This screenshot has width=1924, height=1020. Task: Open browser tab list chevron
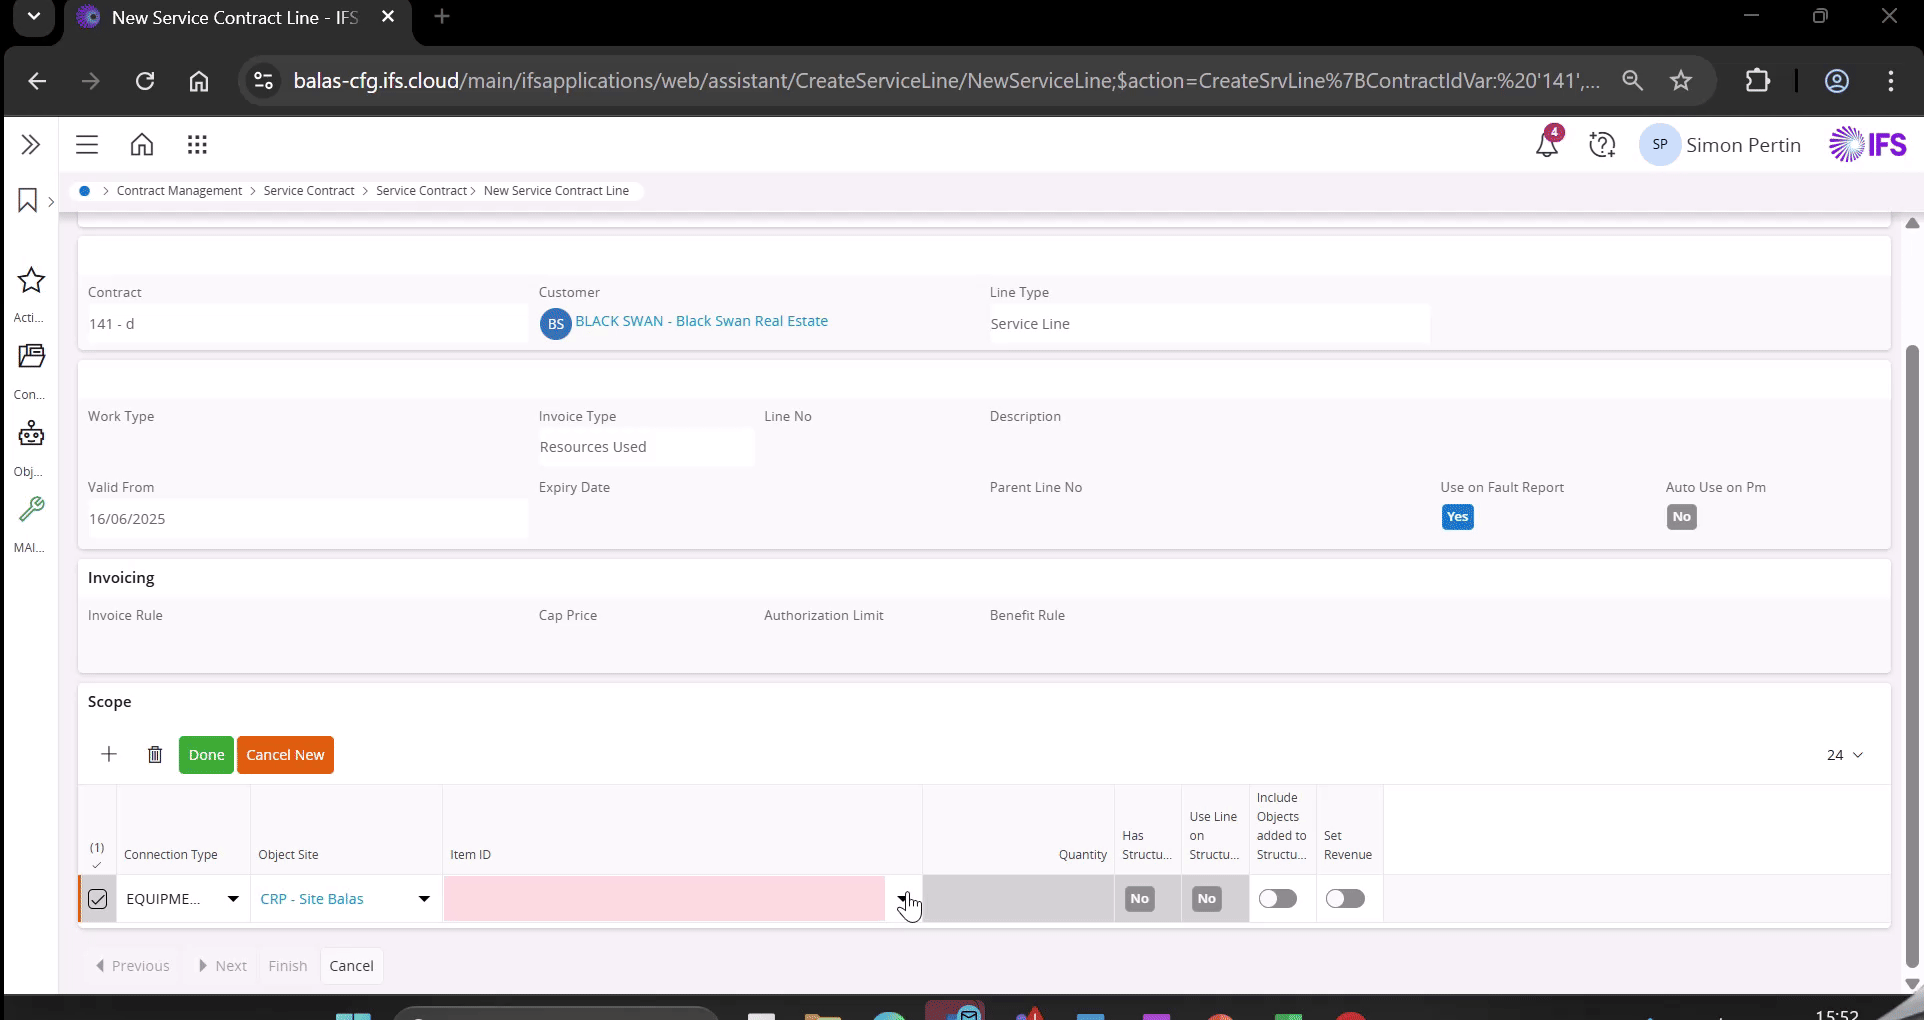tap(34, 17)
